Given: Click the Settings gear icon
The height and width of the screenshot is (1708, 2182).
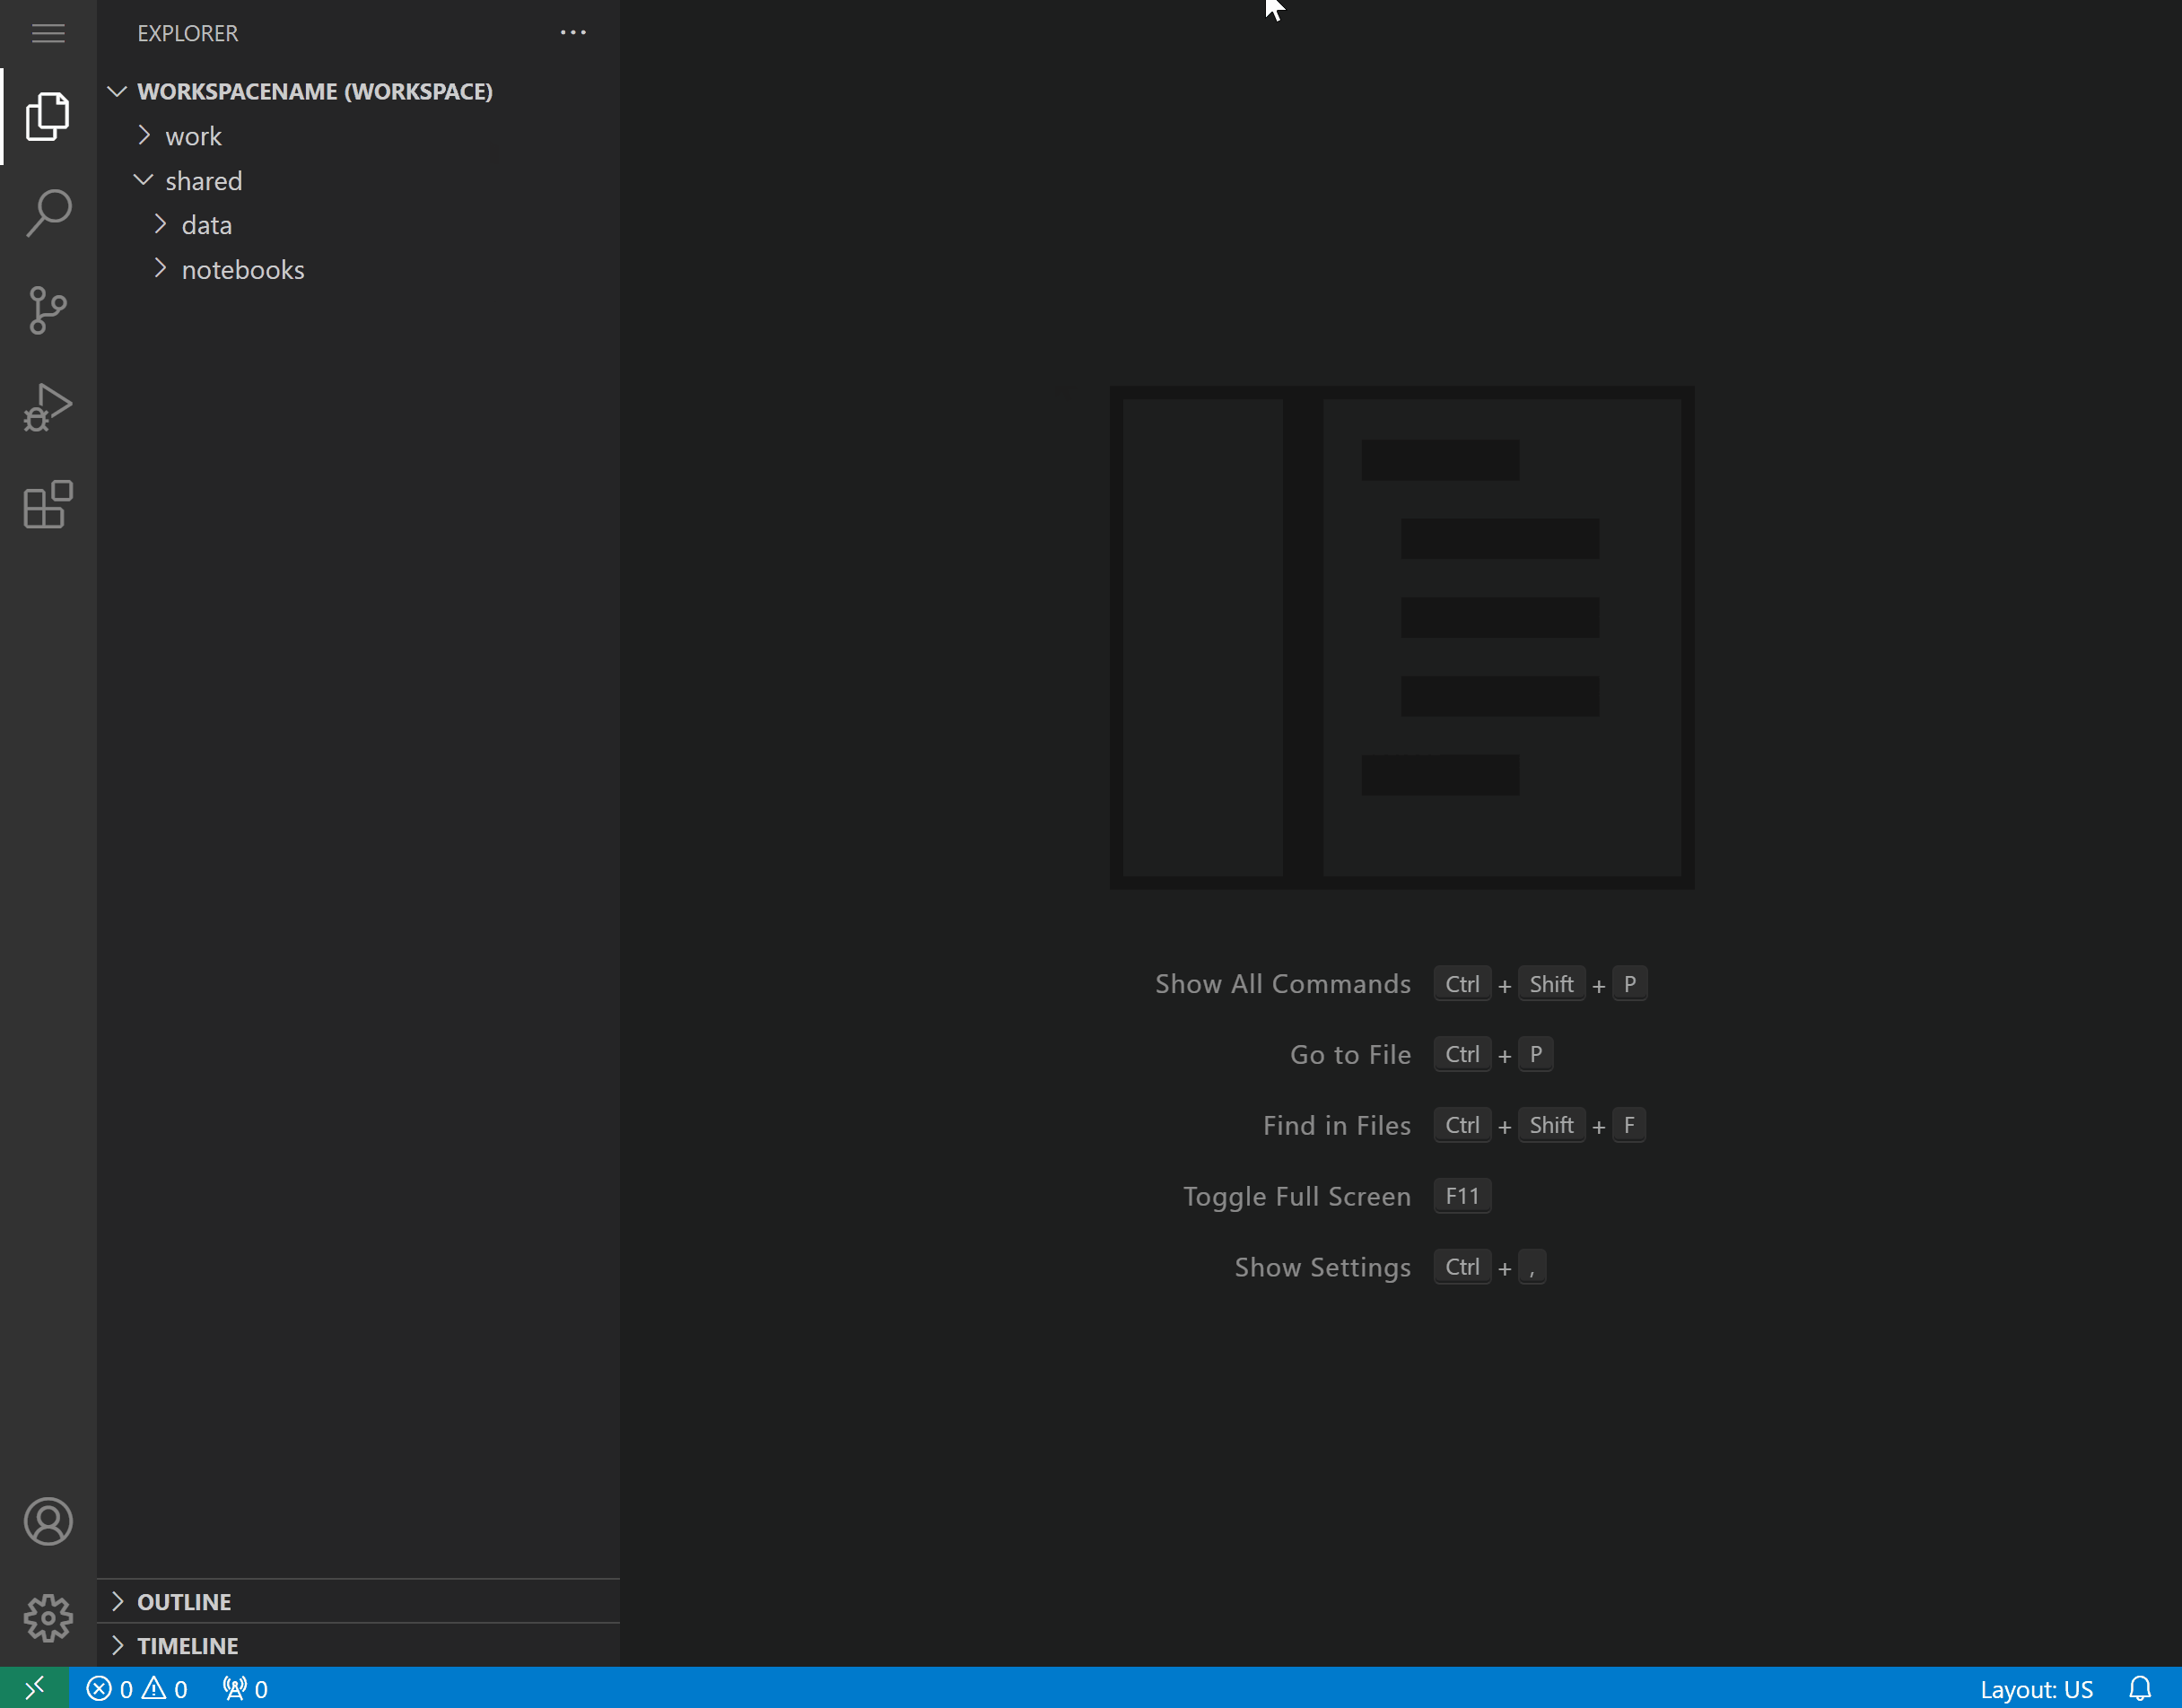Looking at the screenshot, I should pyautogui.click(x=48, y=1616).
